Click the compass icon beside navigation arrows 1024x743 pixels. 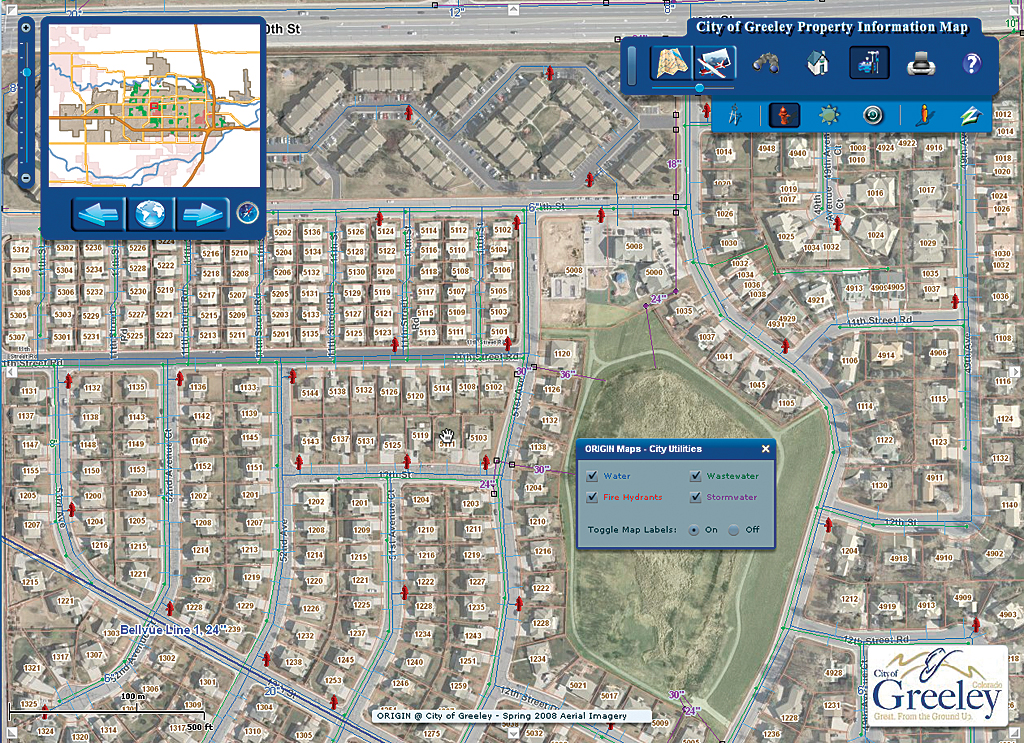(248, 213)
